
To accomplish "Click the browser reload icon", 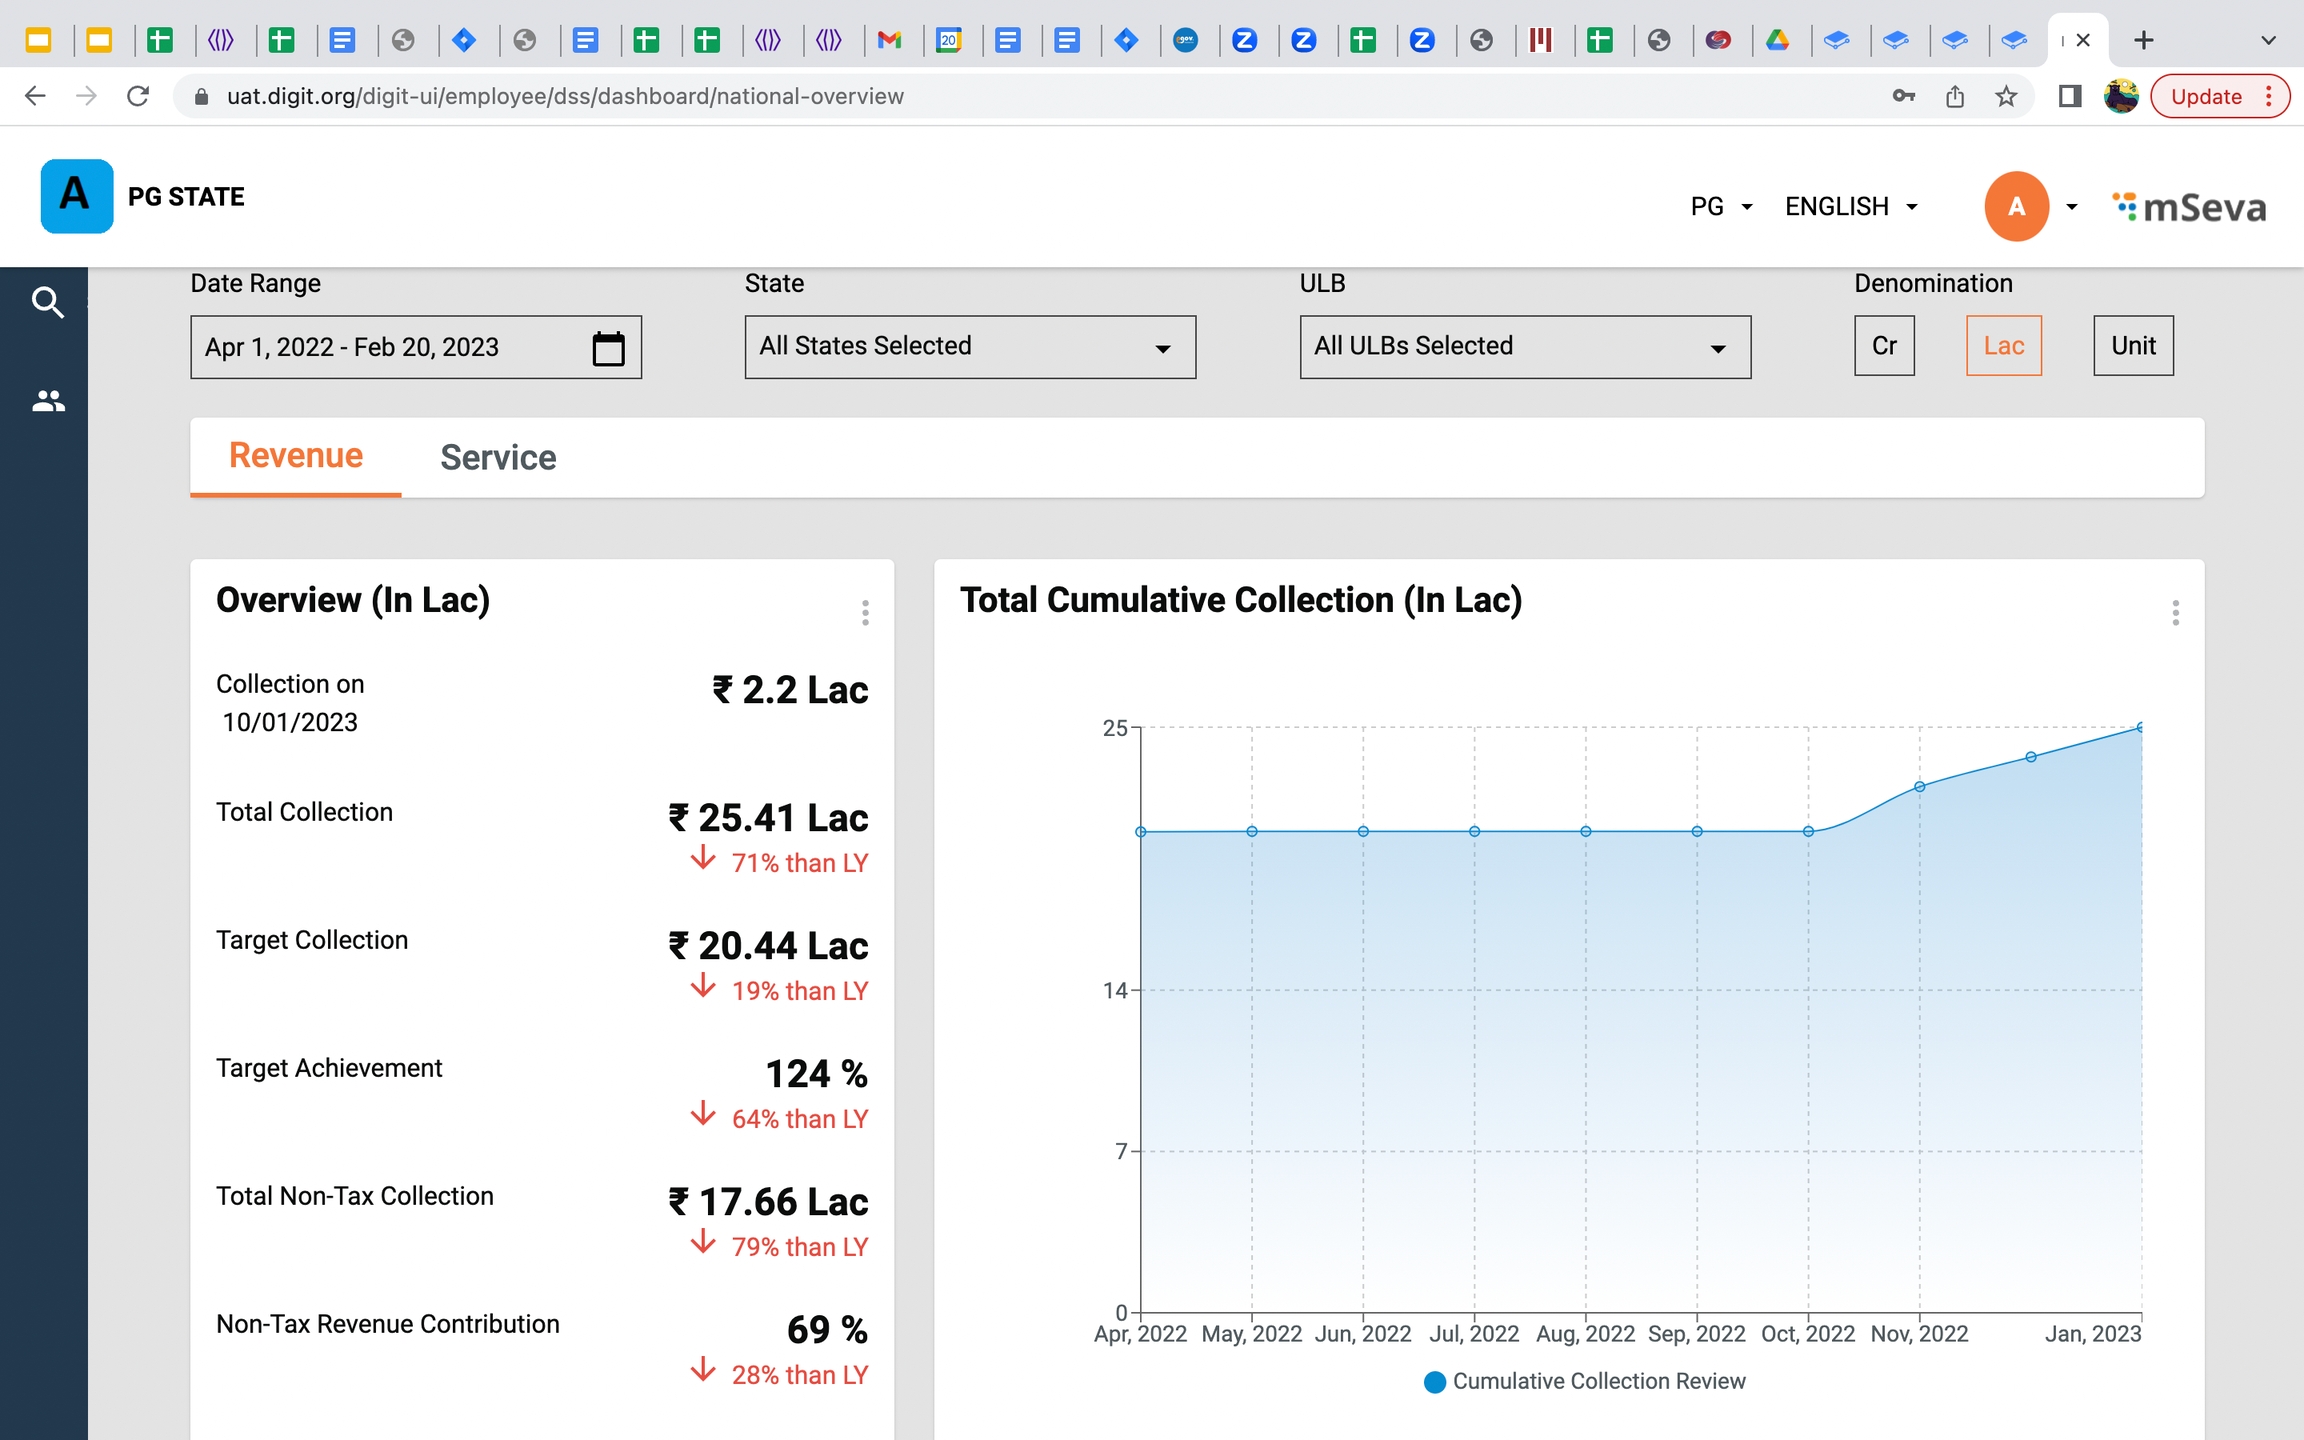I will pyautogui.click(x=138, y=96).
